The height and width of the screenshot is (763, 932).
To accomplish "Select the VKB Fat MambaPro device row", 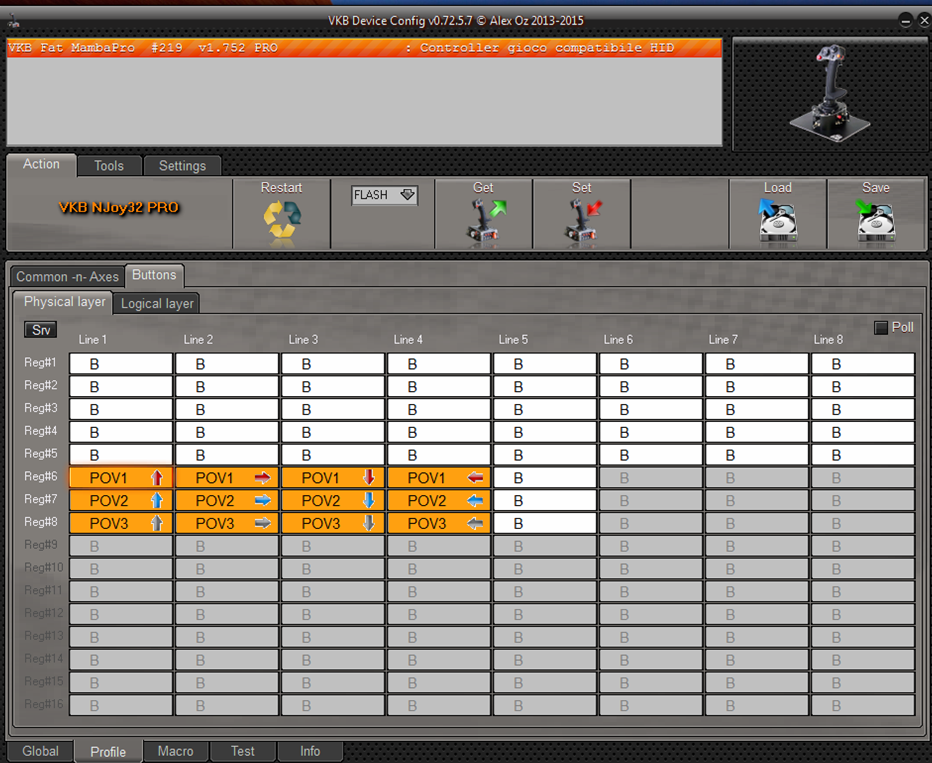I will 364,48.
